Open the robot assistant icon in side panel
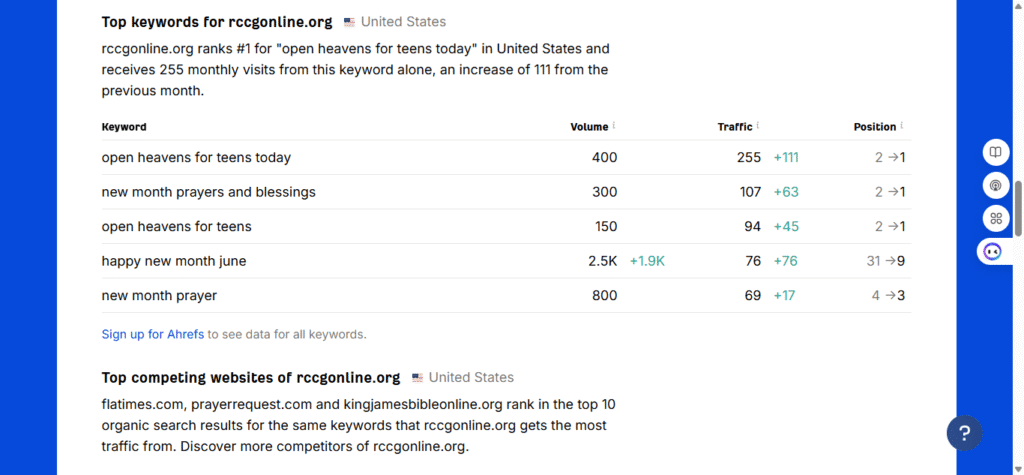 [993, 252]
